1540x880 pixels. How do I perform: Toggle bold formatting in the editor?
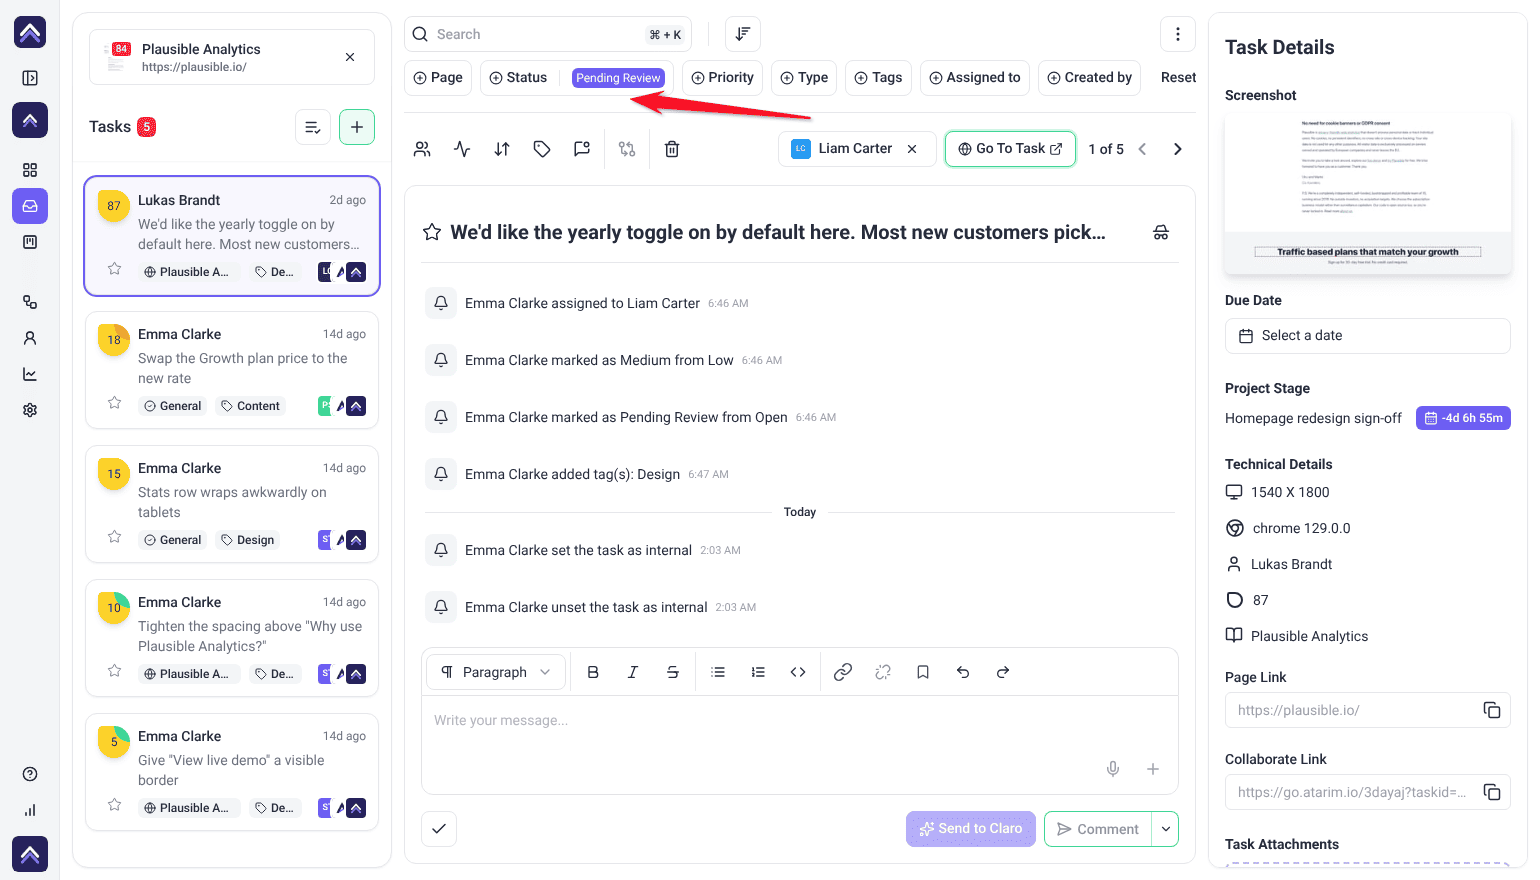tap(593, 672)
